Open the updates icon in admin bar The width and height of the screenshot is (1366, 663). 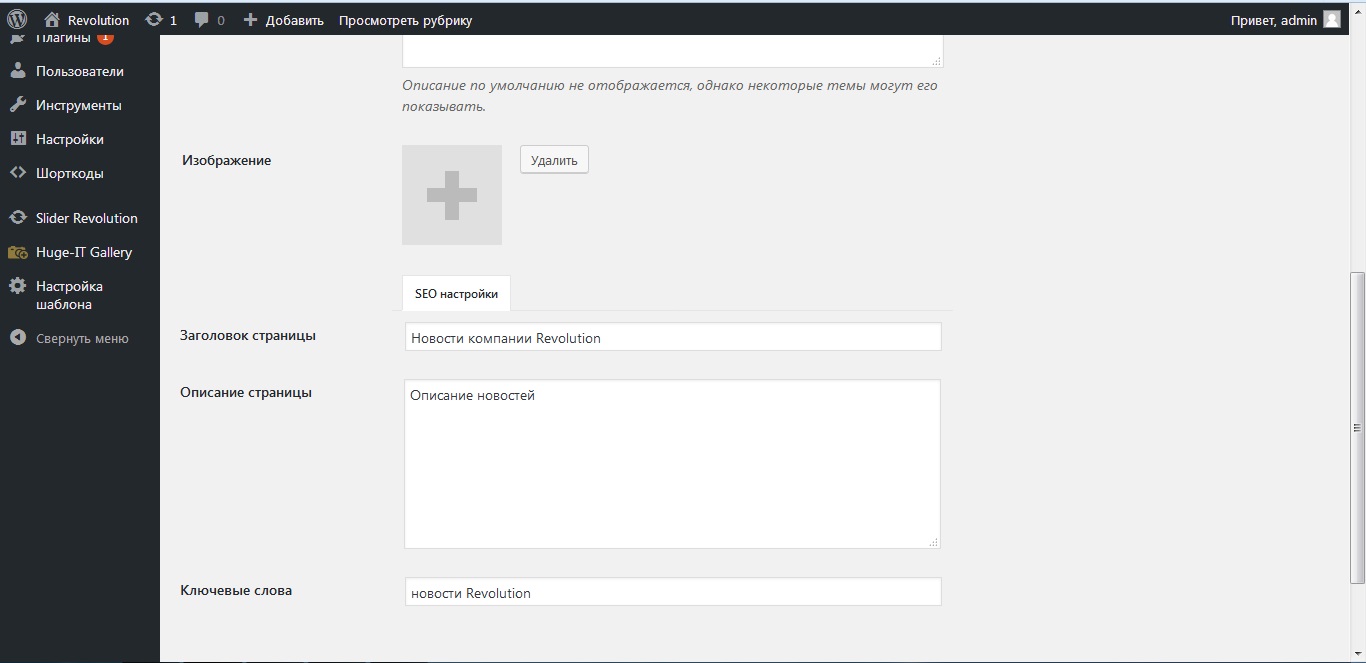point(153,20)
